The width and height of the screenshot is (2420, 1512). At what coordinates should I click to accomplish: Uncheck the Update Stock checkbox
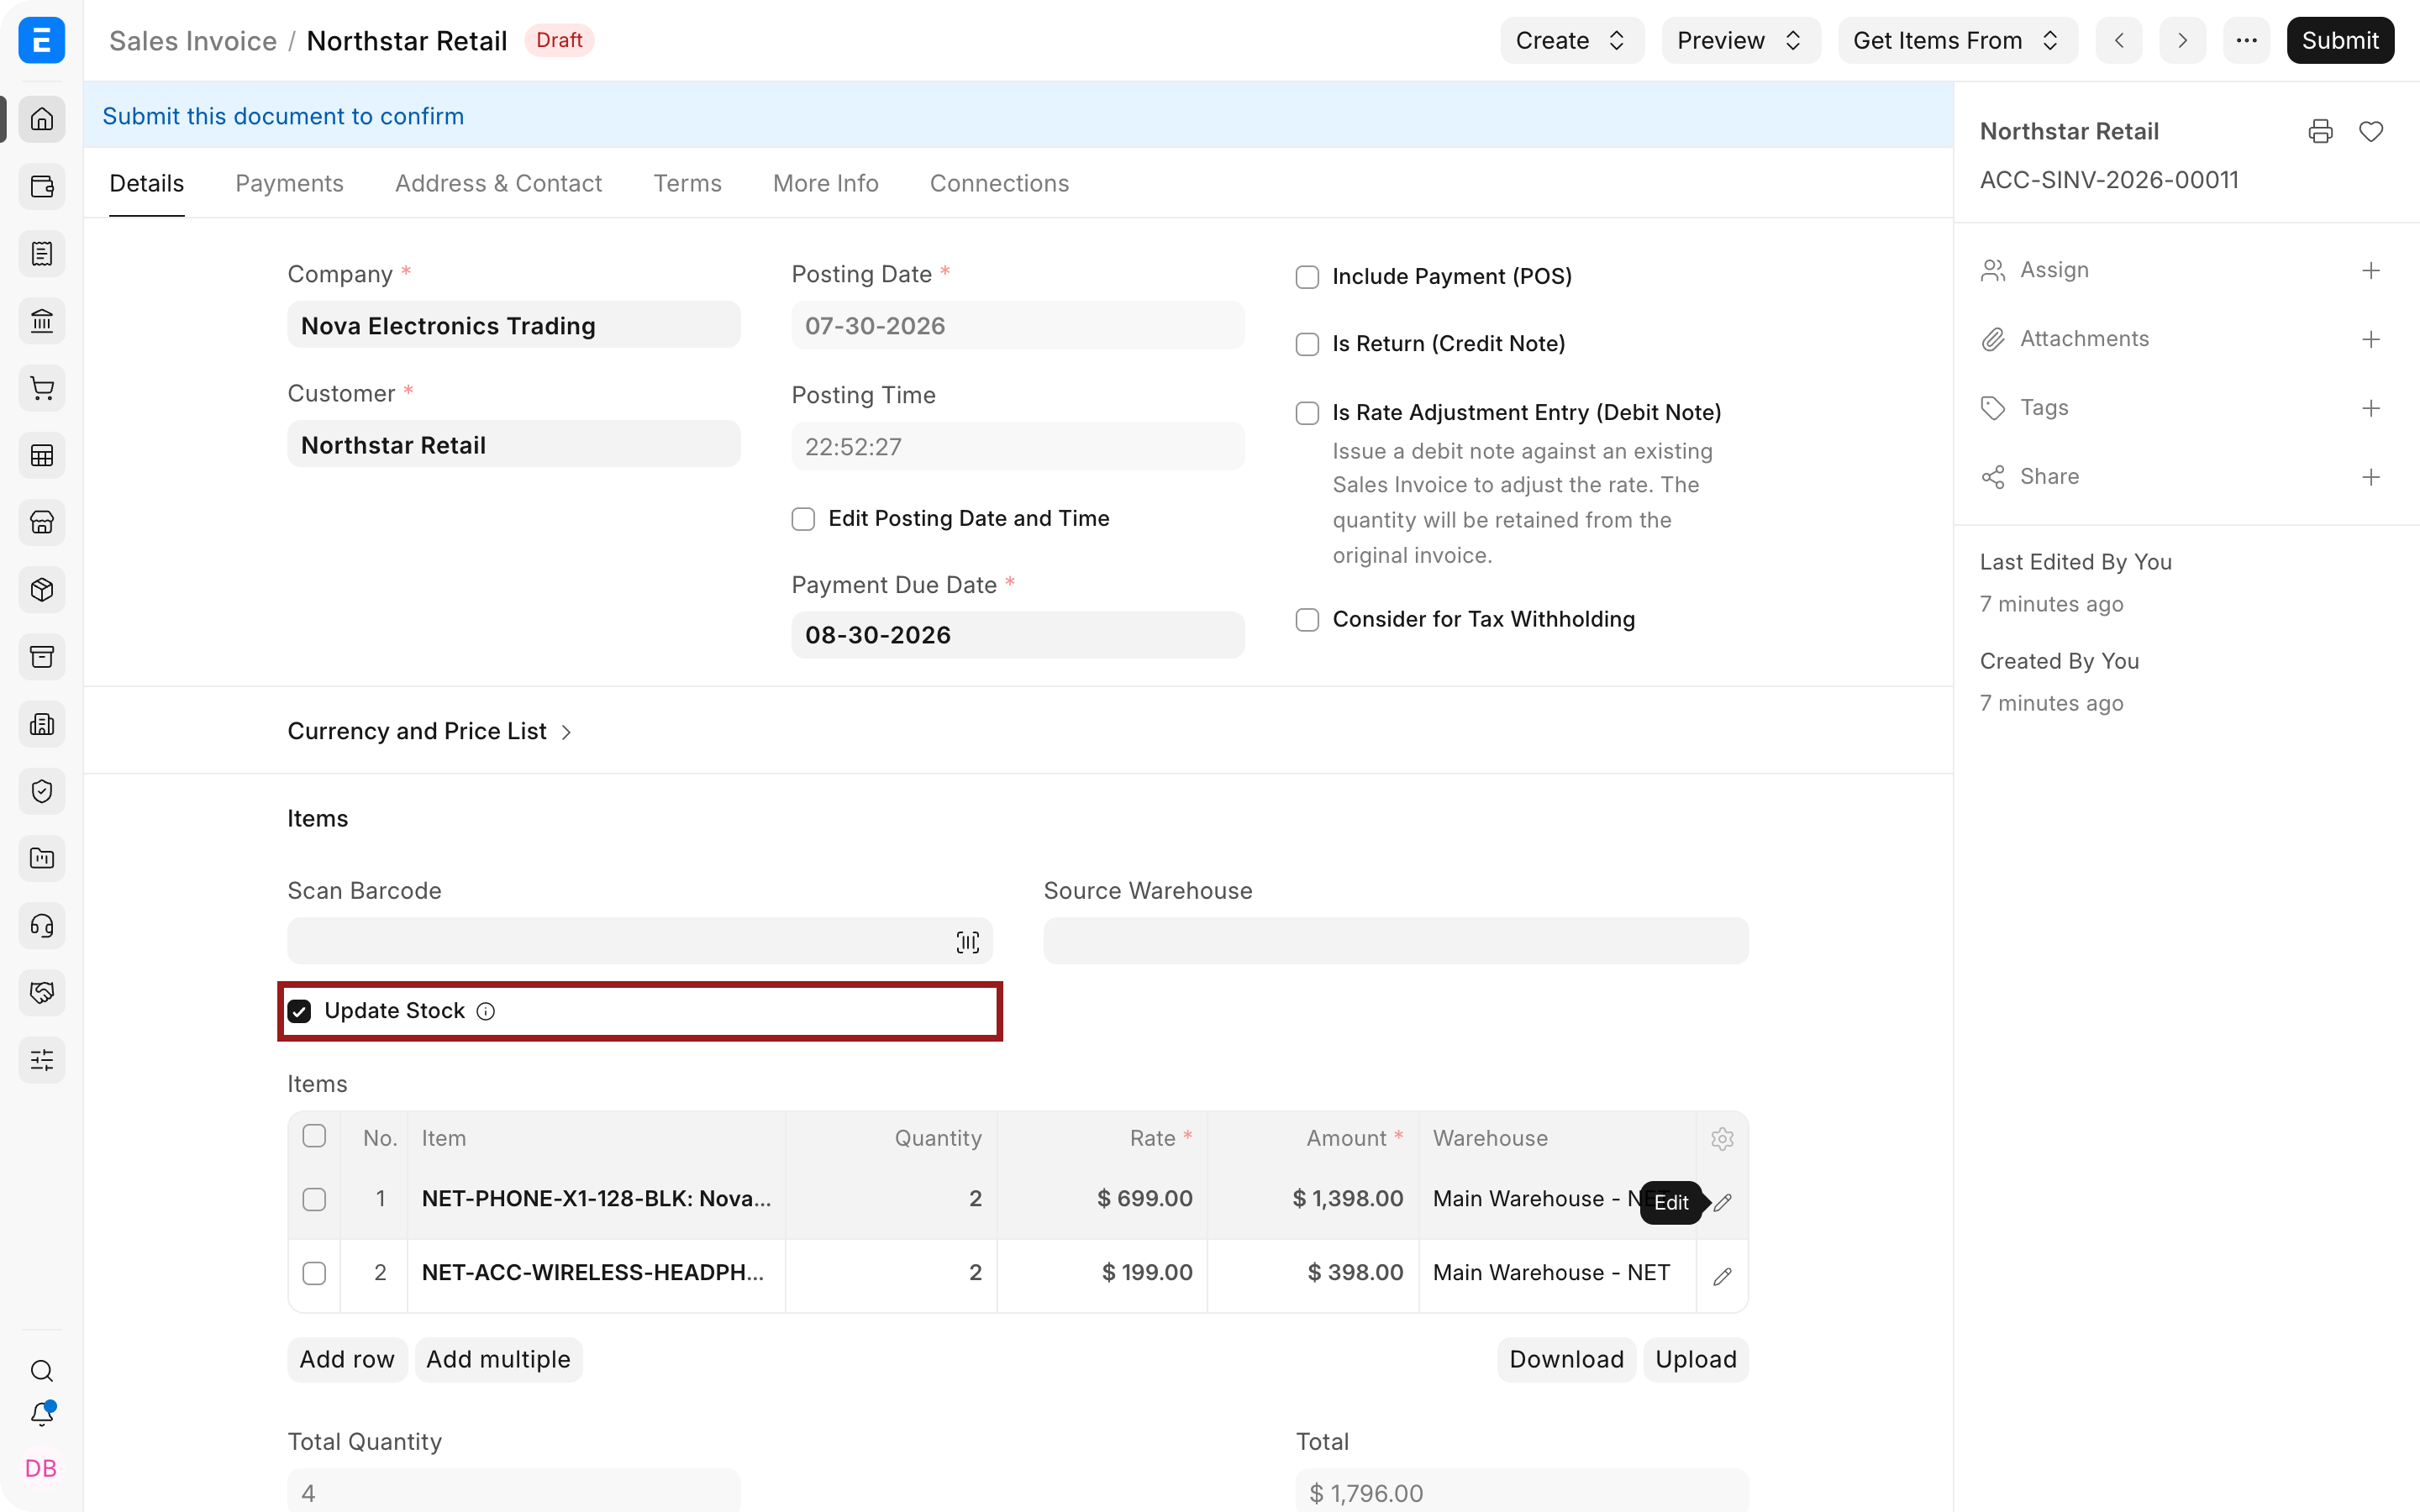299,1011
